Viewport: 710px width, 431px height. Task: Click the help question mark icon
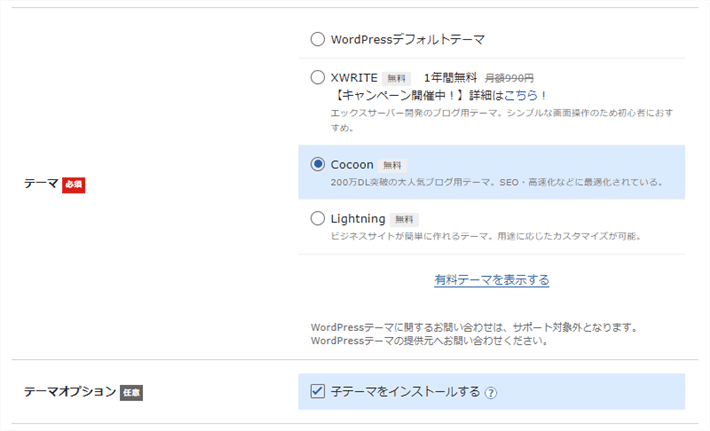(x=491, y=393)
